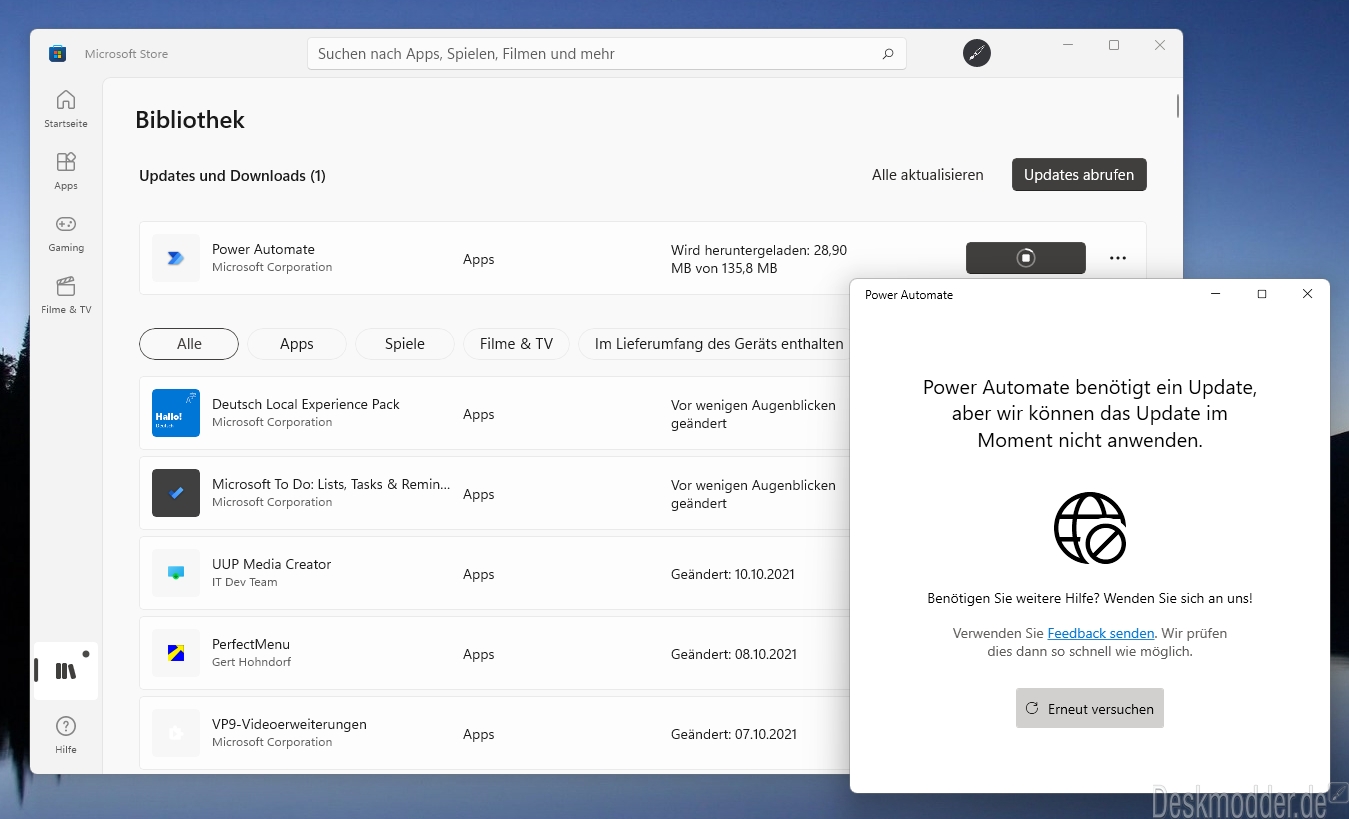Click Alle aktualisieren

click(x=928, y=175)
